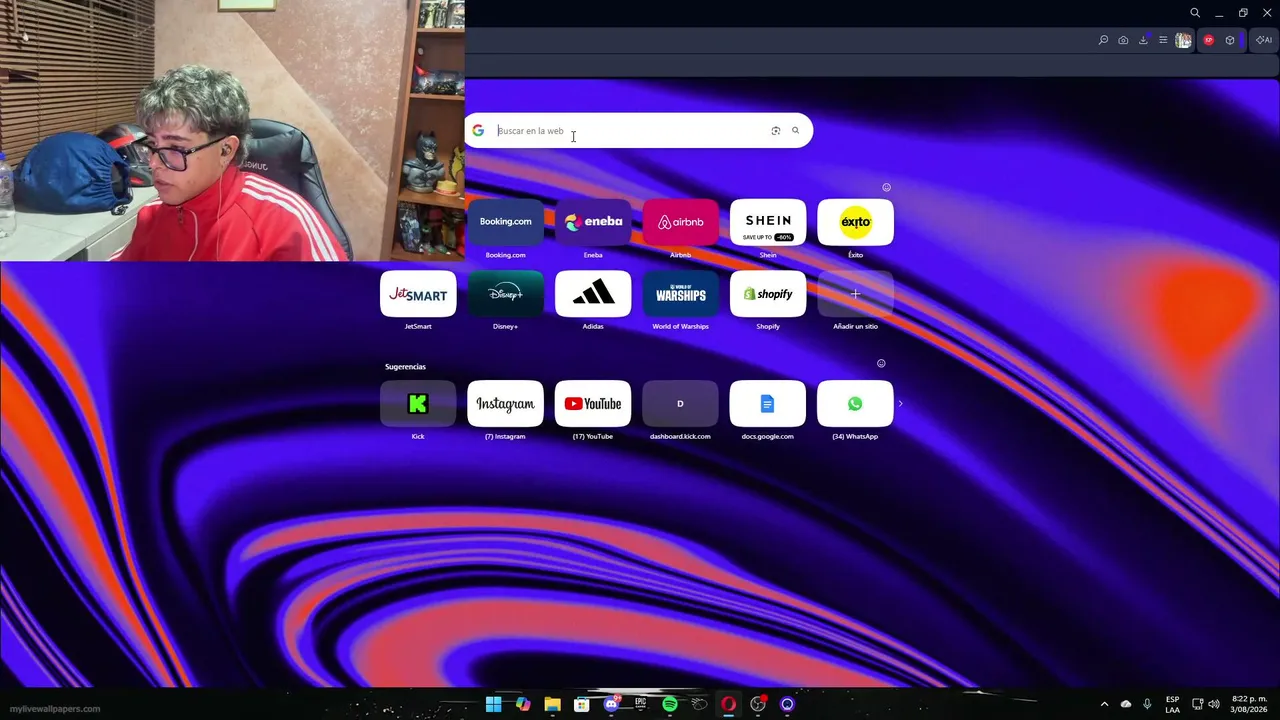Expand the system tray hidden icons chevron
The image size is (1280, 720).
[x=1104, y=704]
